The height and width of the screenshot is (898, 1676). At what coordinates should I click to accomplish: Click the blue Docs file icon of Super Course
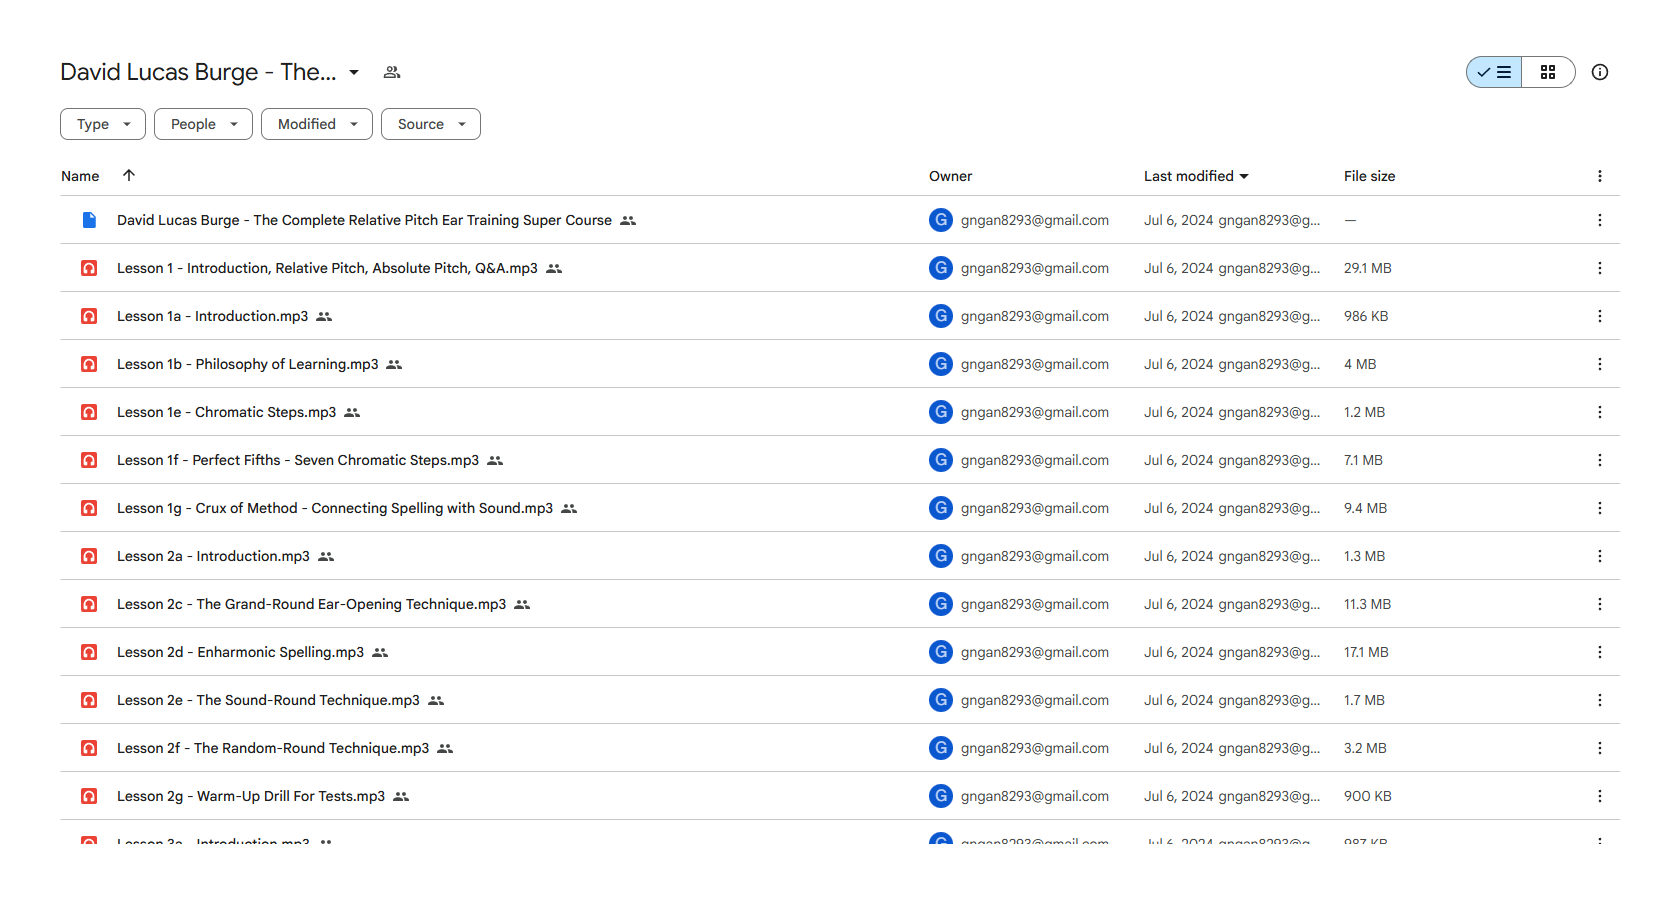(89, 220)
